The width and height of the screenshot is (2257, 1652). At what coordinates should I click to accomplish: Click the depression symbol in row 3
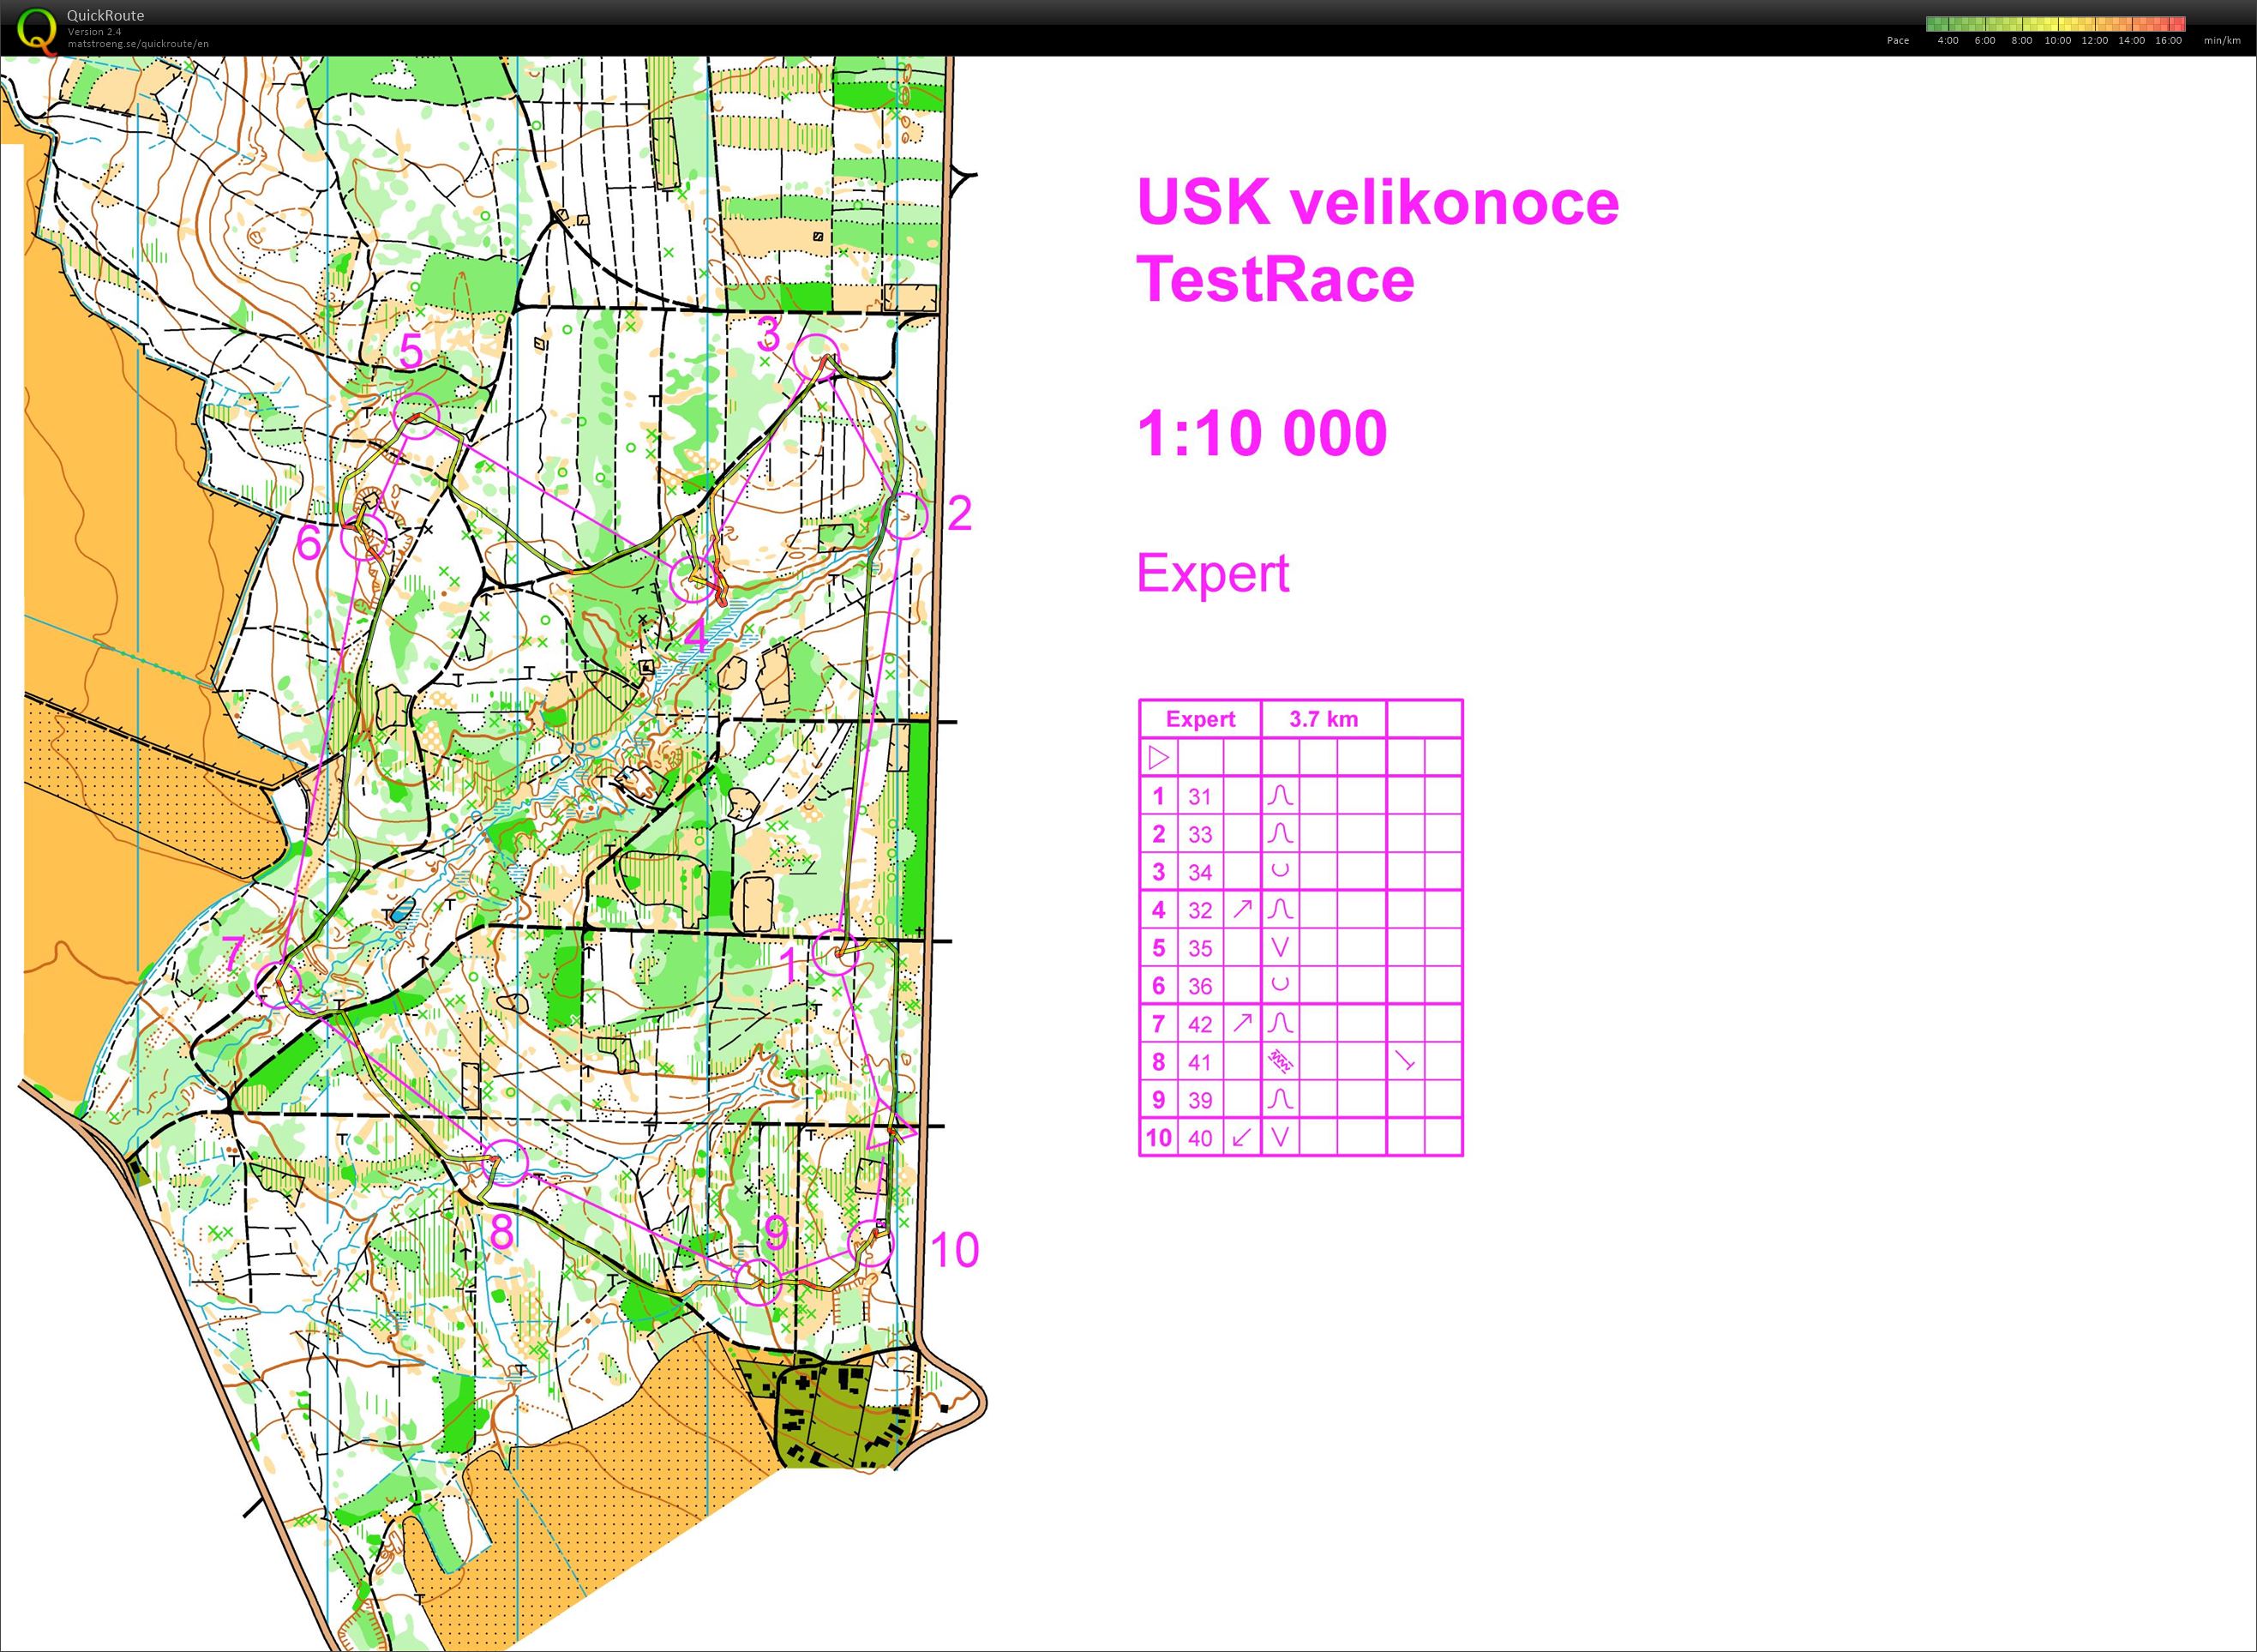1280,871
